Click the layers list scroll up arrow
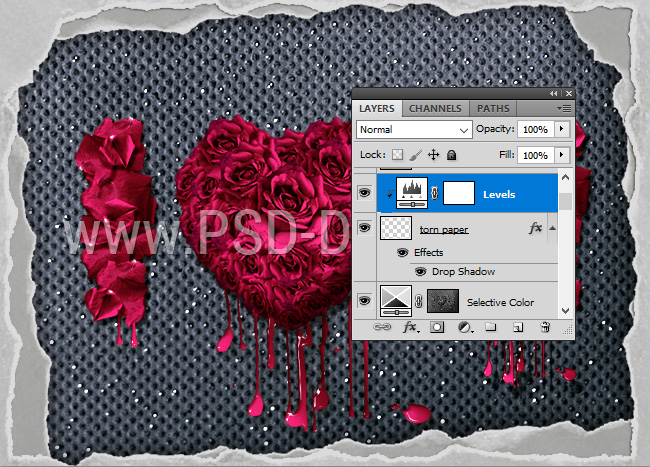The image size is (650, 467). (565, 177)
